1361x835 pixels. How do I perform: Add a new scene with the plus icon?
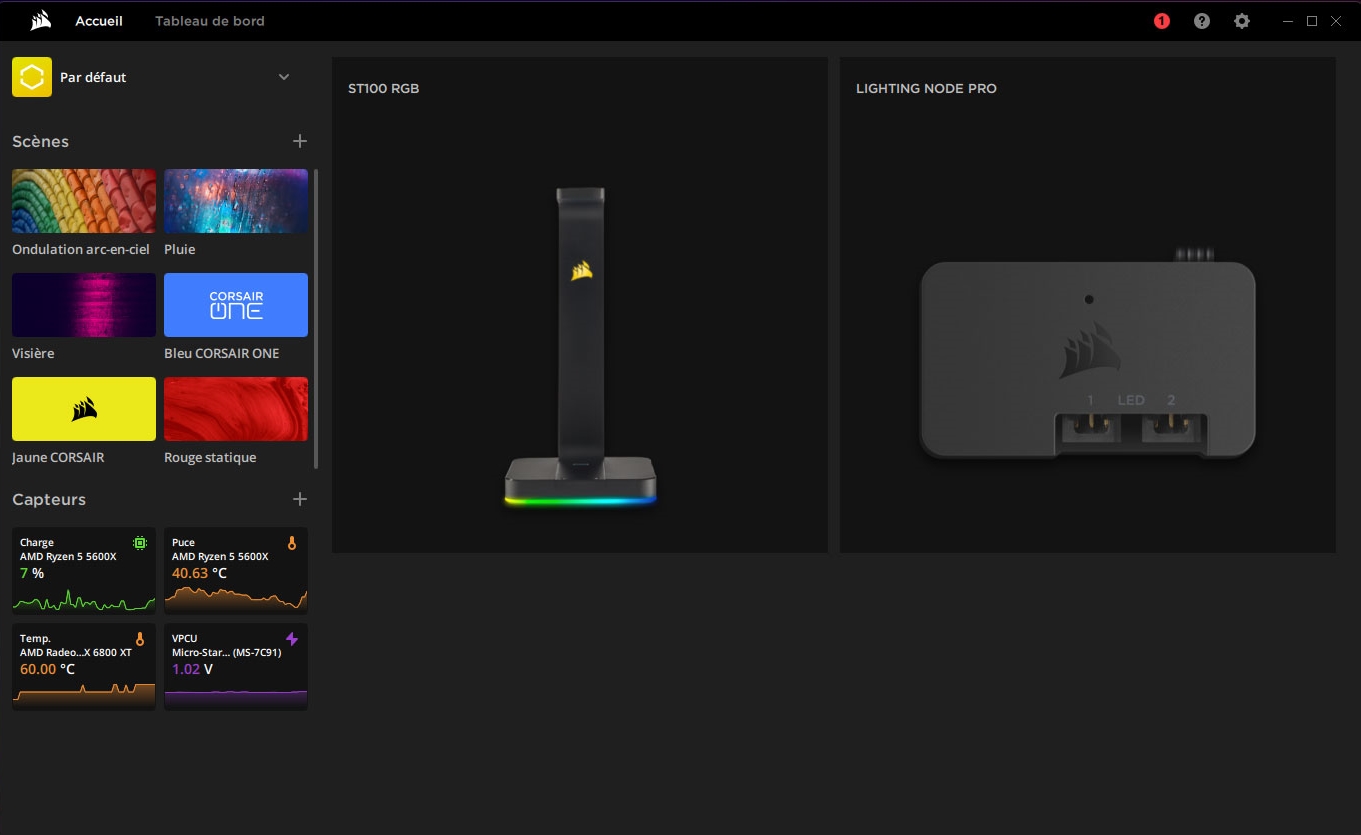(300, 141)
